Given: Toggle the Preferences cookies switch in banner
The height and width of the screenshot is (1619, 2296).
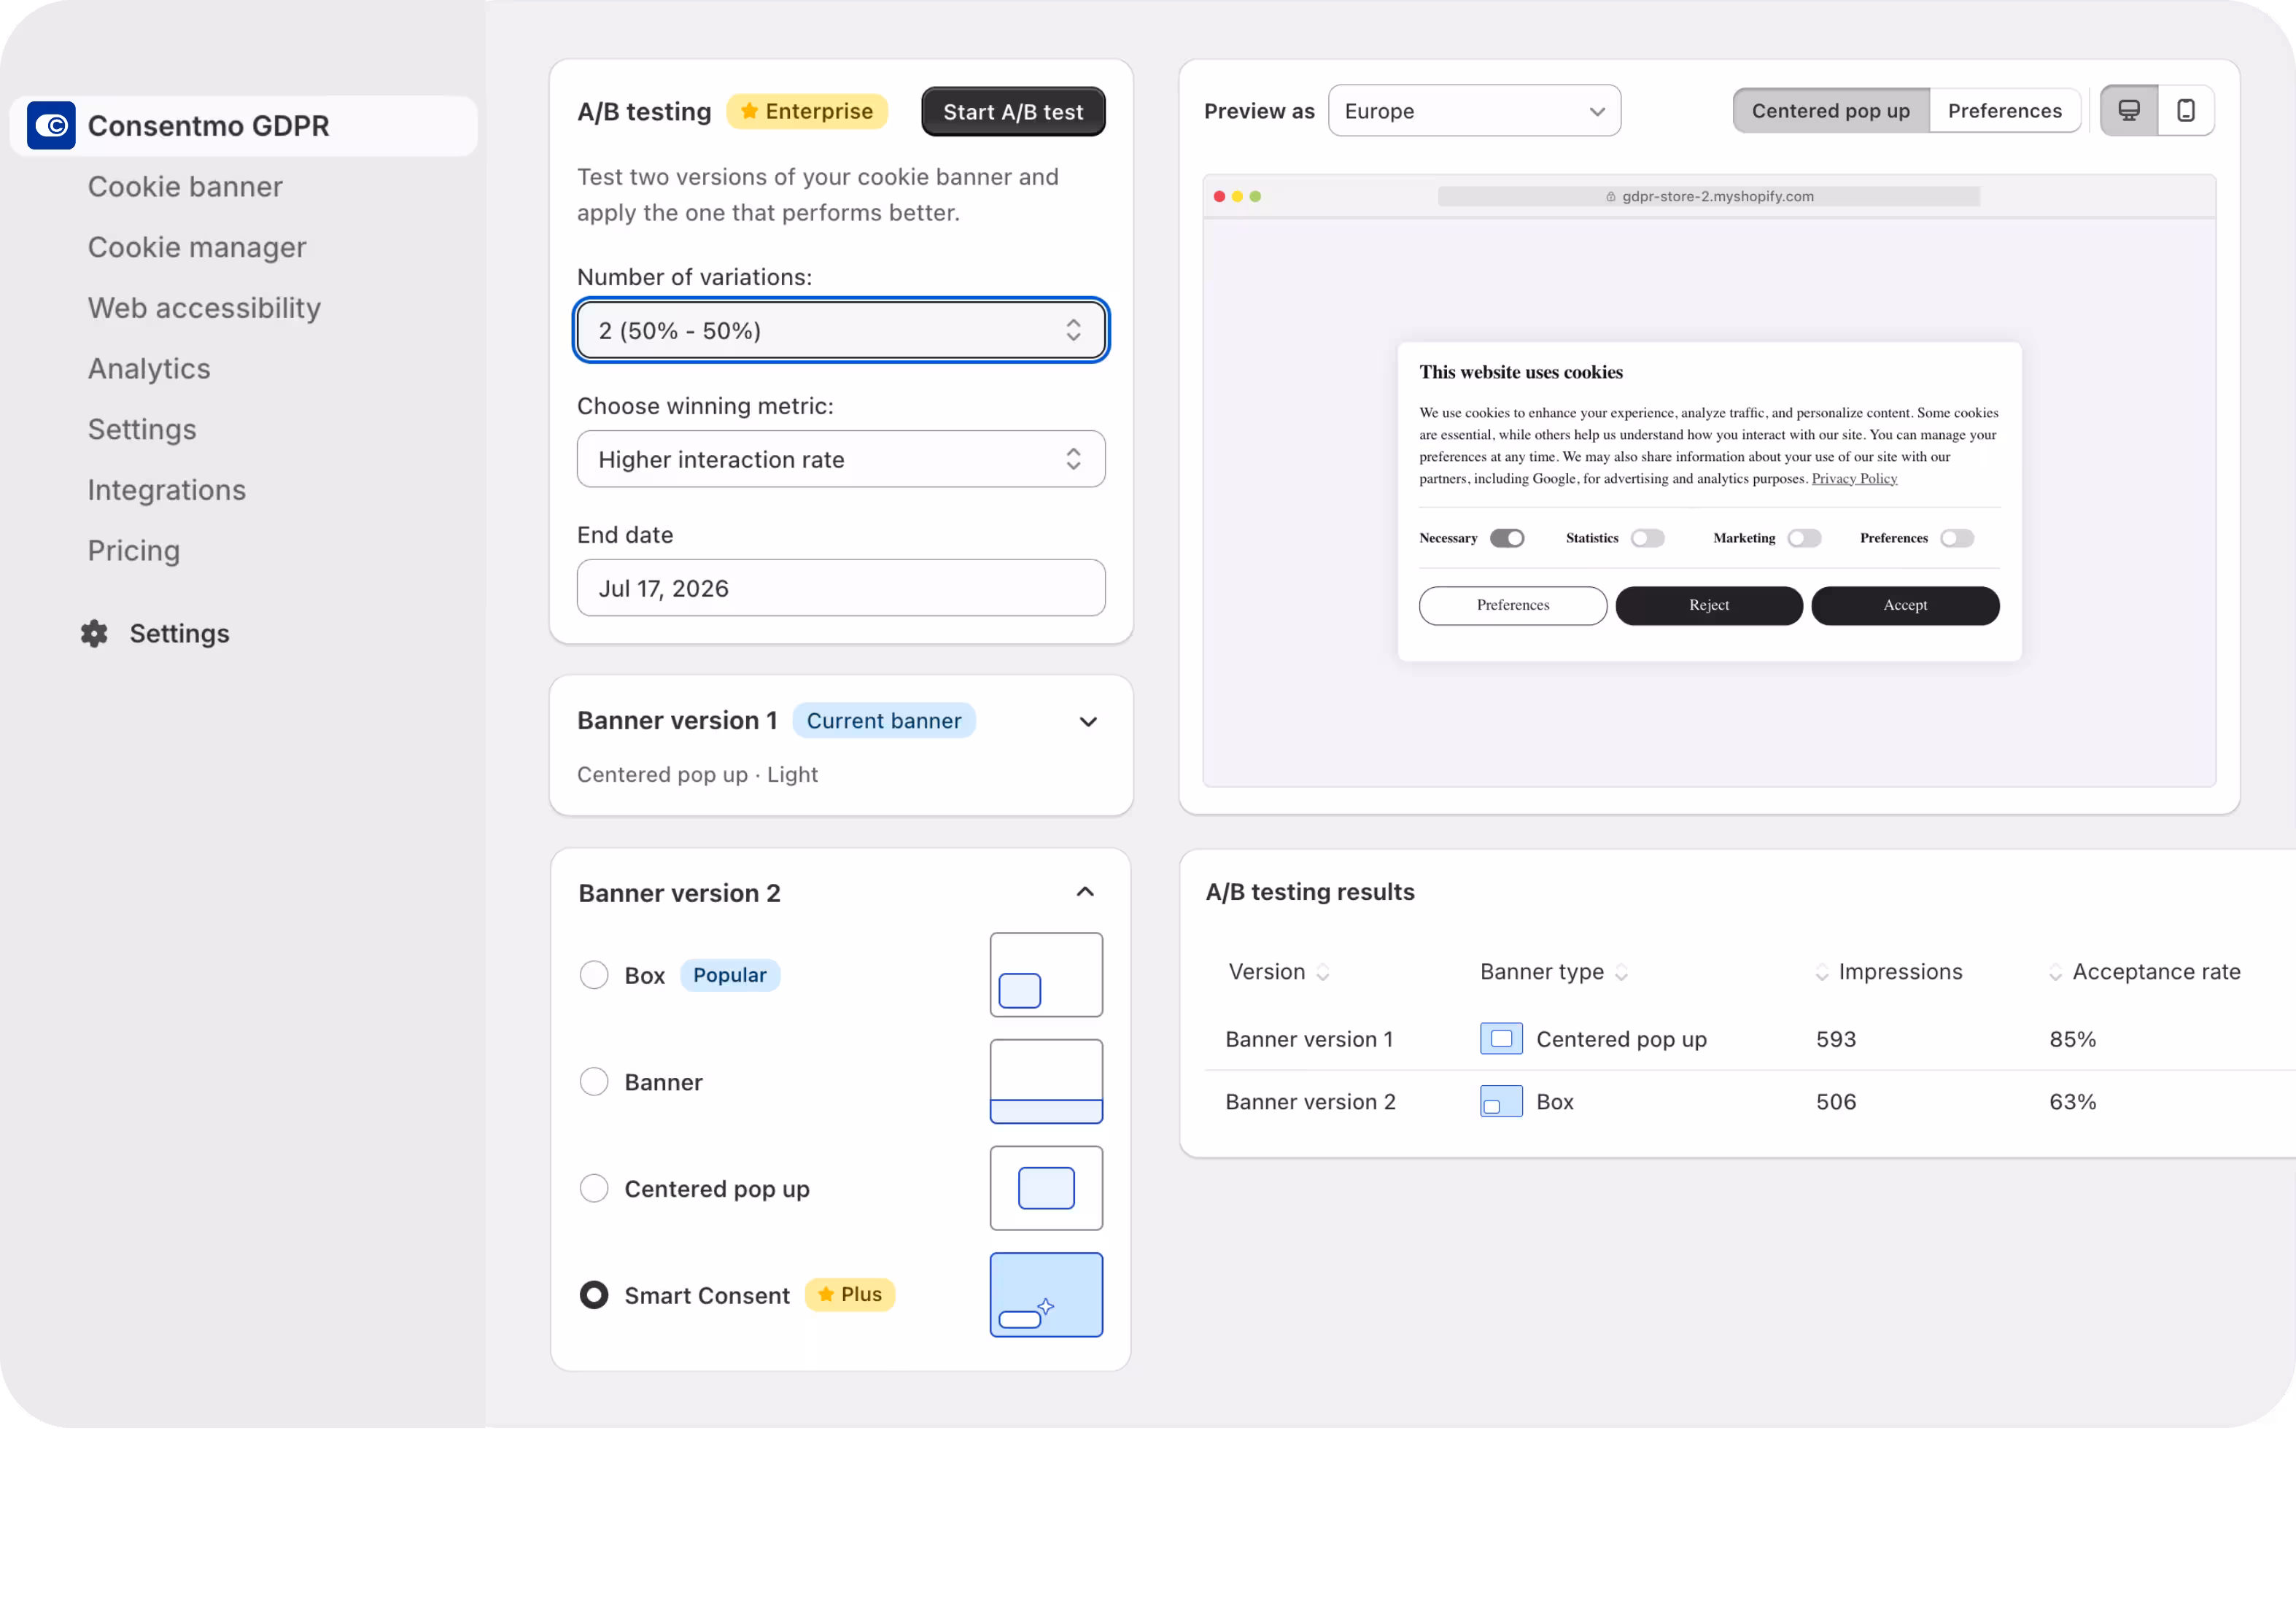Looking at the screenshot, I should tap(1957, 538).
